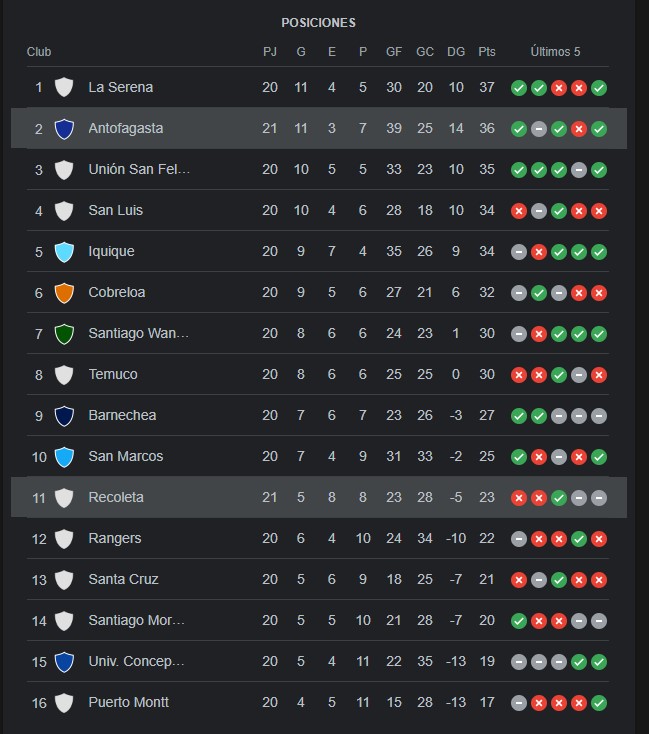The image size is (649, 734).
Task: Click La Serena's white shield crest
Action: [64, 88]
